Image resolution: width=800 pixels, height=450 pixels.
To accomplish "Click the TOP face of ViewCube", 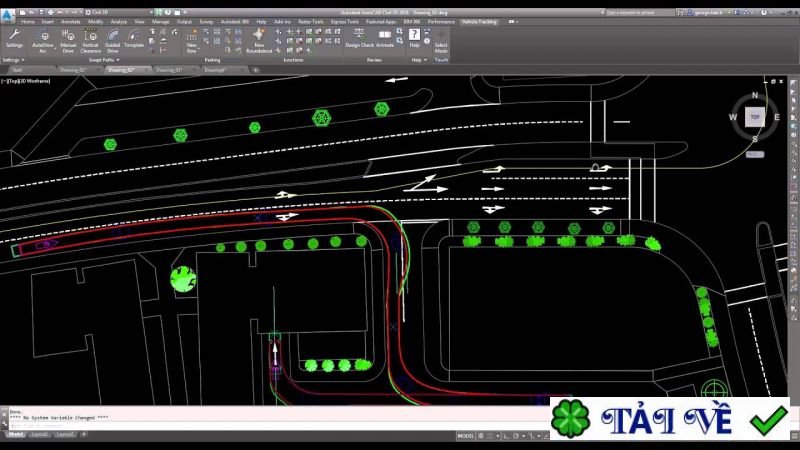I will point(755,117).
